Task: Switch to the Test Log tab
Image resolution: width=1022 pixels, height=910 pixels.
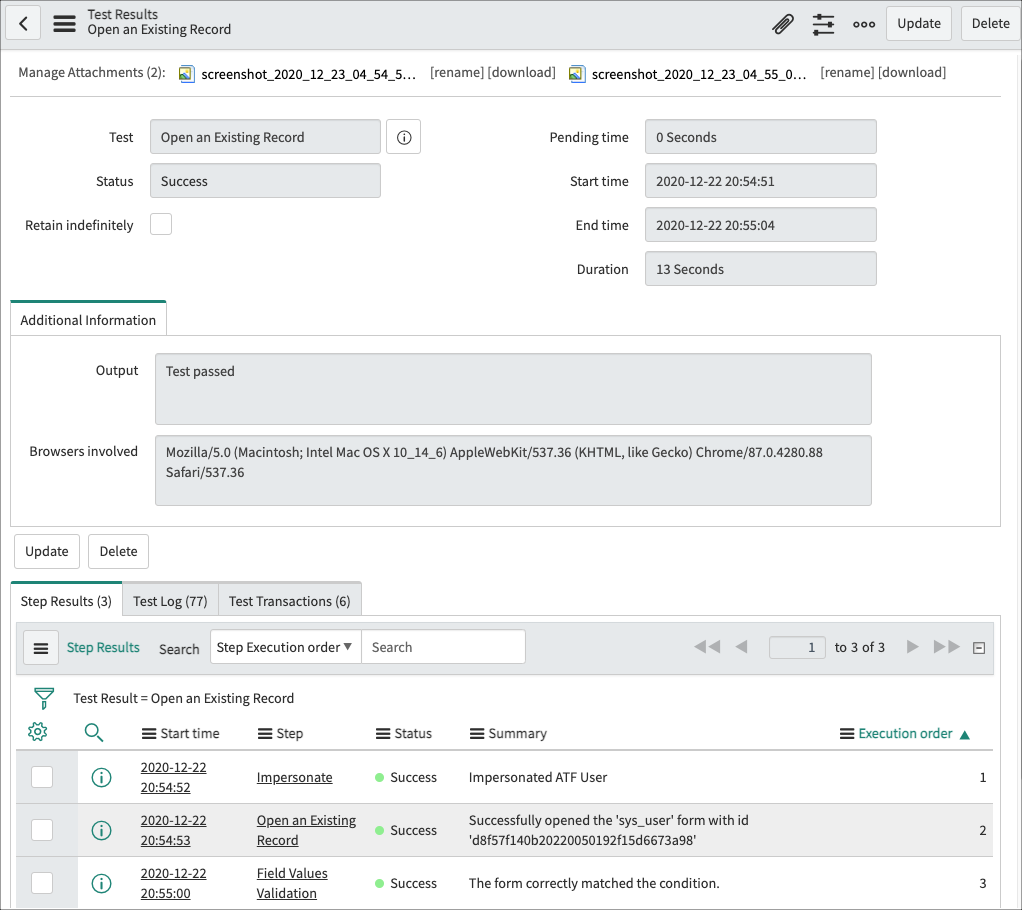Action: 169,600
